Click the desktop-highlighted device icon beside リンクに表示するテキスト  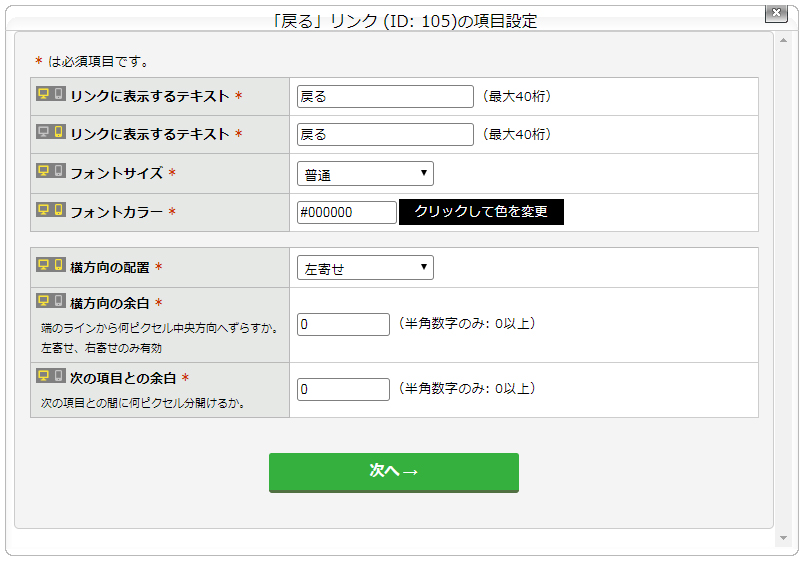coord(51,94)
